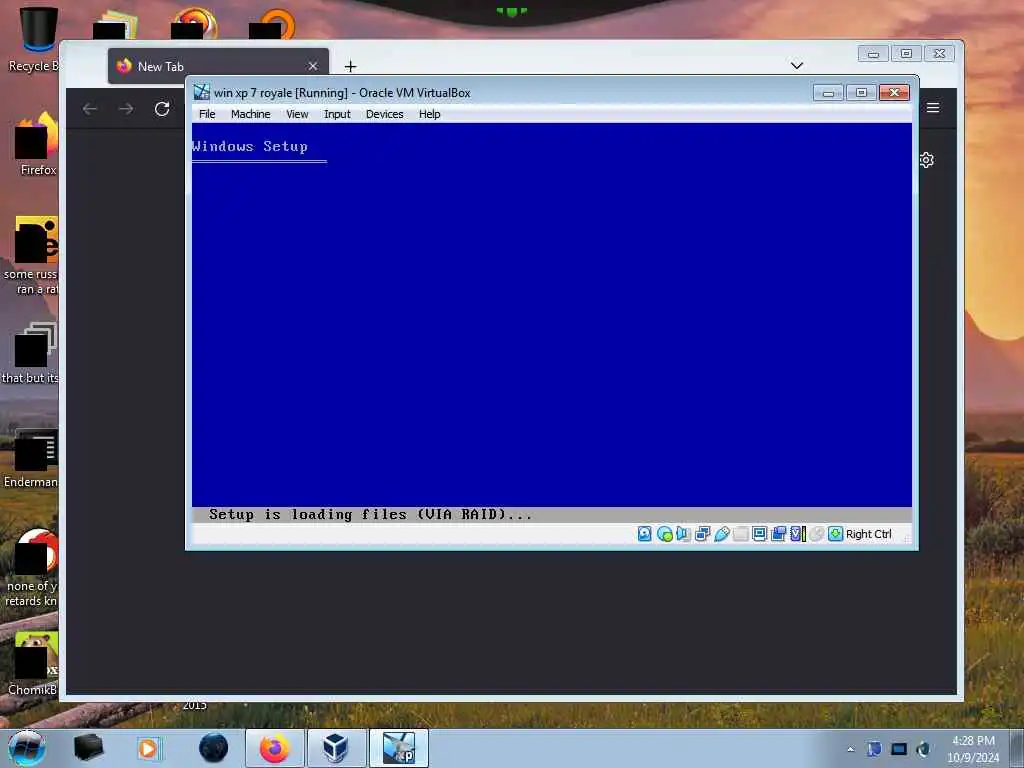Click the Right Ctrl host key label
Viewport: 1024px width, 768px height.
(869, 534)
